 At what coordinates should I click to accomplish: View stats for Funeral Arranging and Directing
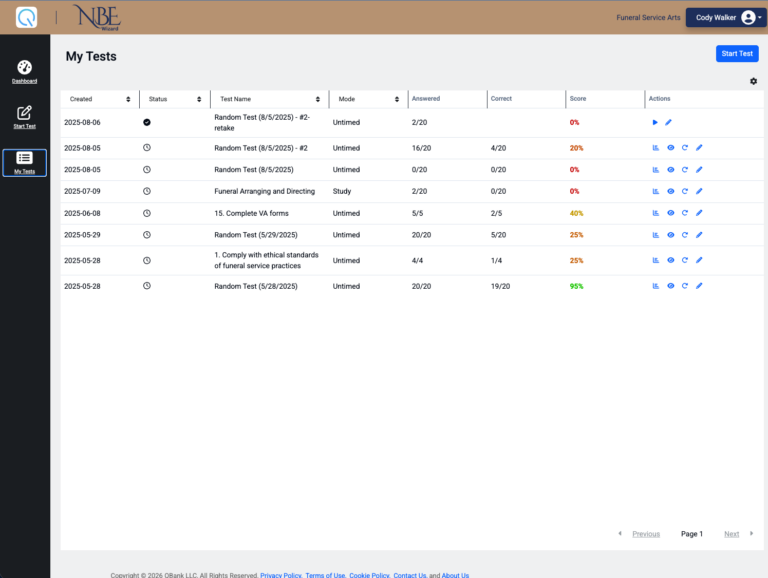pos(656,191)
